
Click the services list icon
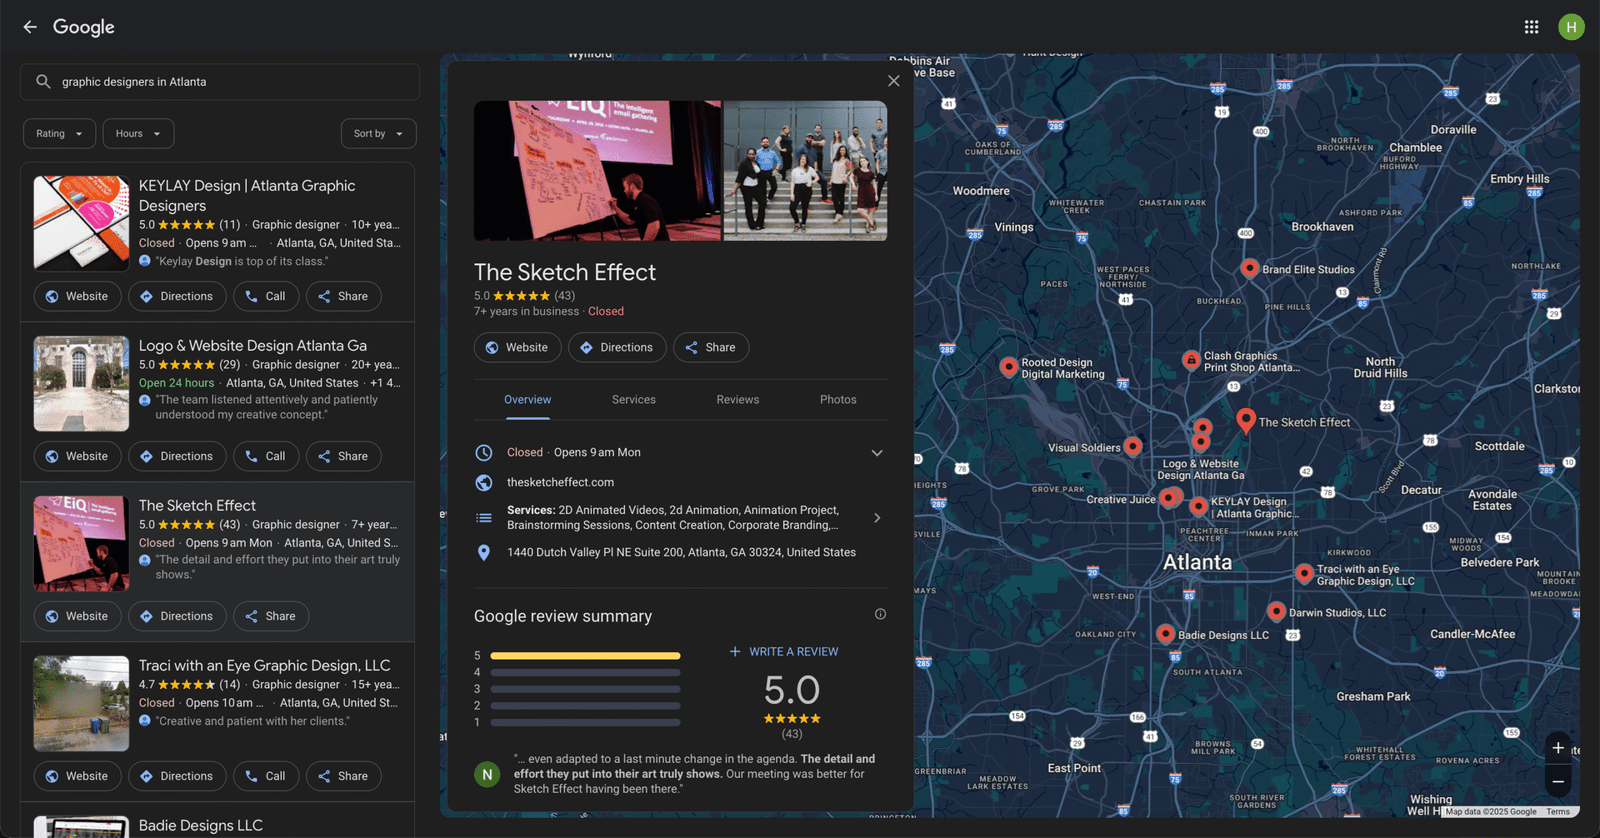[484, 517]
